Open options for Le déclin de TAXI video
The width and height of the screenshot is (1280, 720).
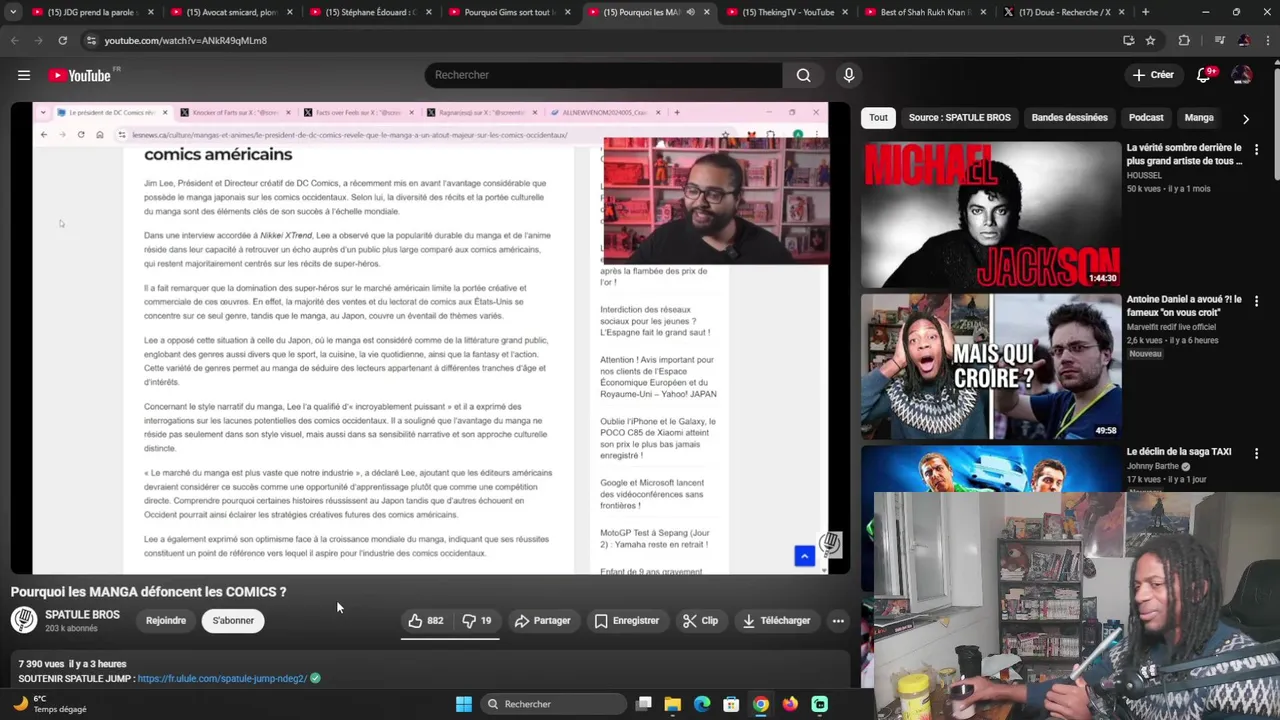click(x=1256, y=453)
